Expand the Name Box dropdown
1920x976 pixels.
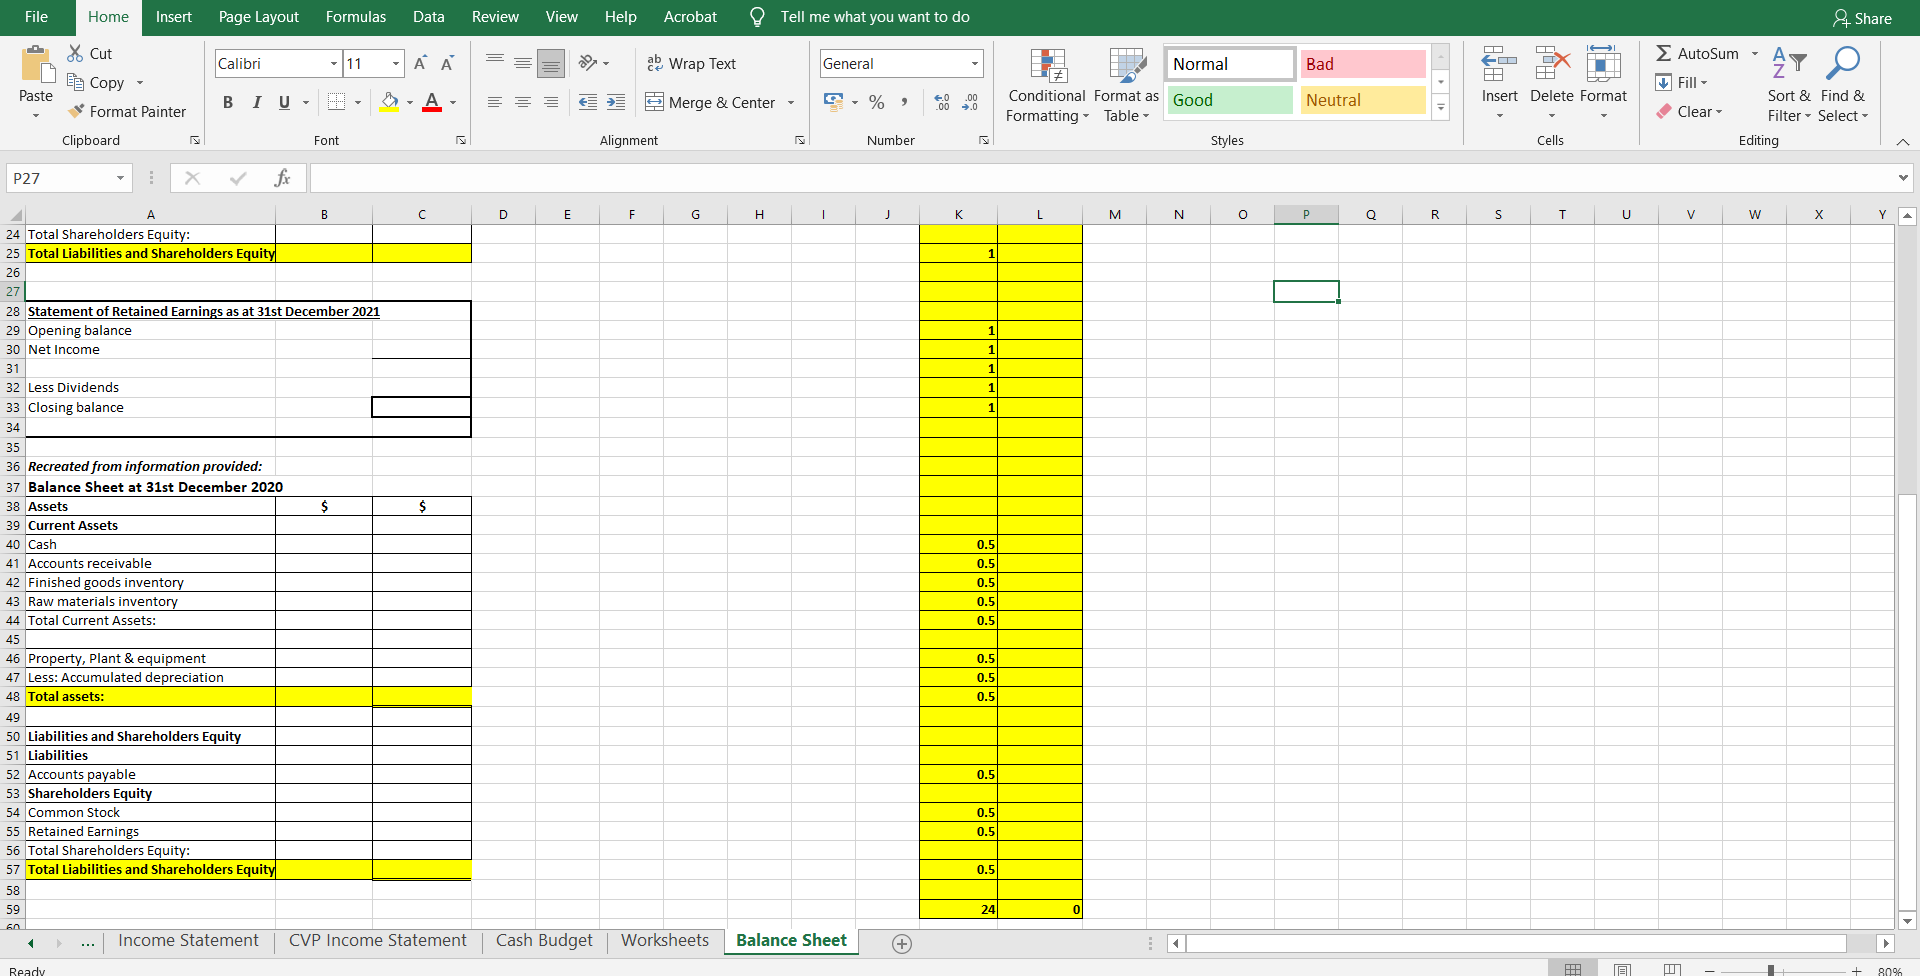120,178
